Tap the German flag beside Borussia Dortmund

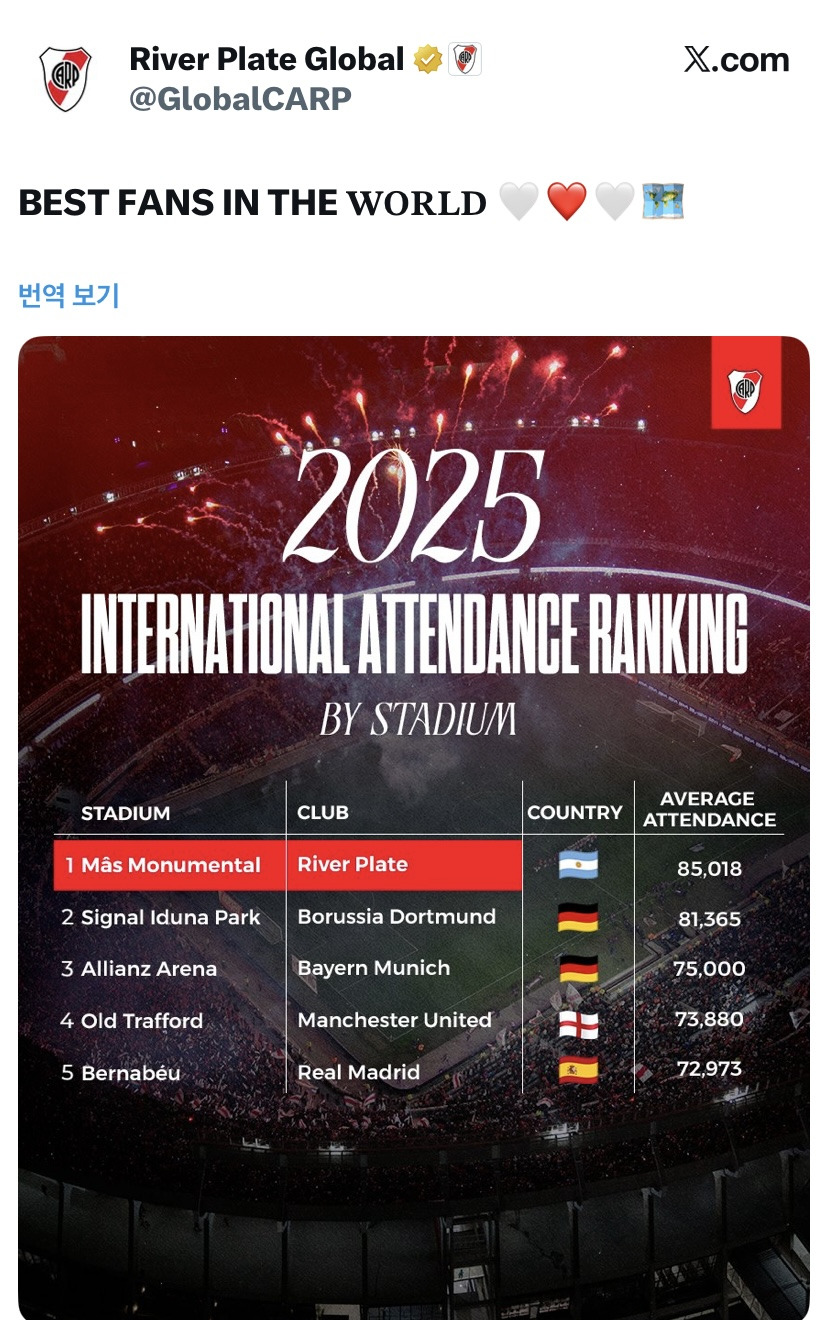pyautogui.click(x=578, y=918)
